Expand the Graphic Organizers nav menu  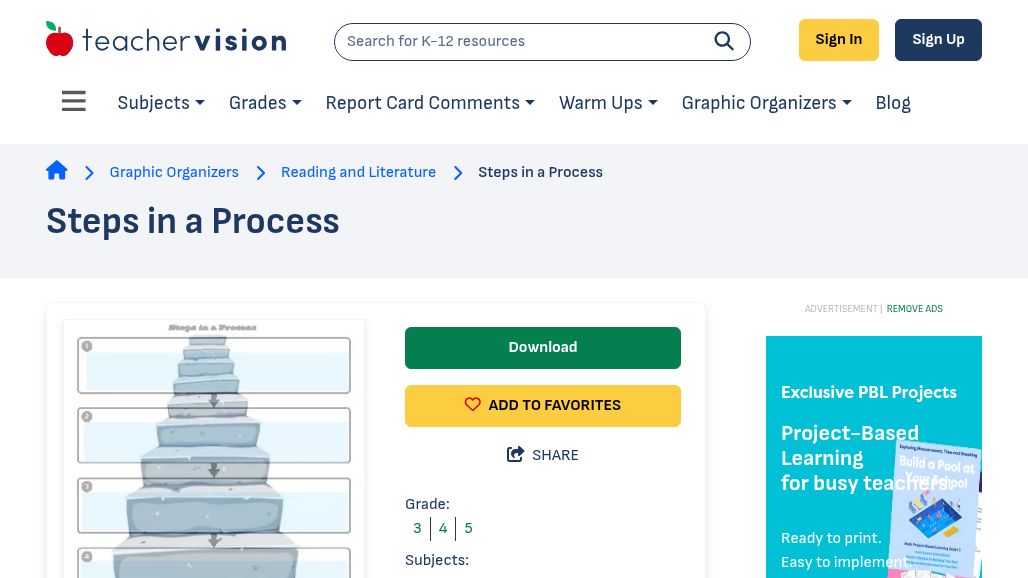766,103
